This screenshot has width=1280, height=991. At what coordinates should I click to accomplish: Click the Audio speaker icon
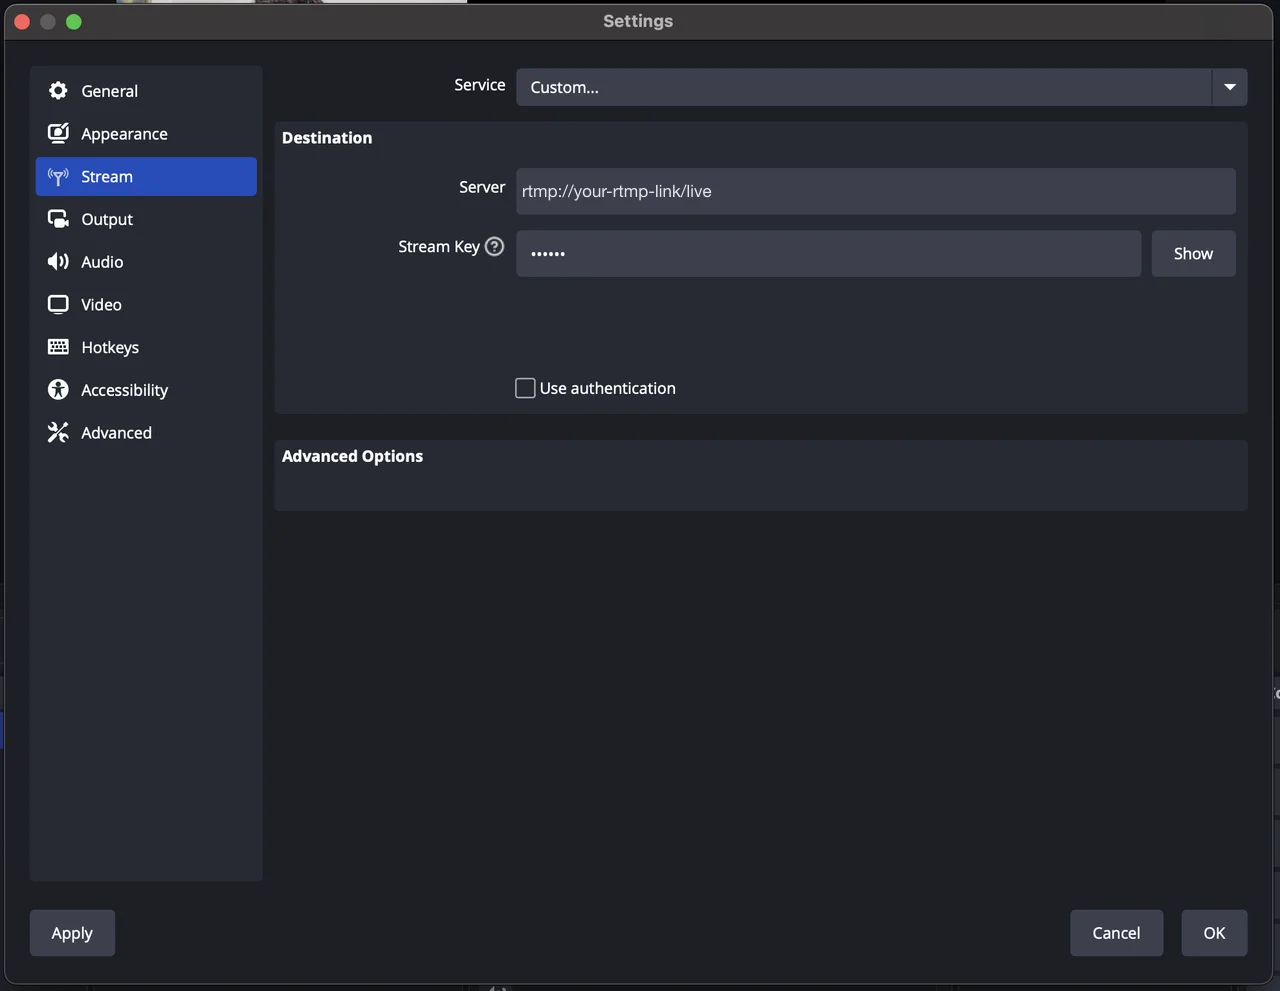pyautogui.click(x=58, y=262)
